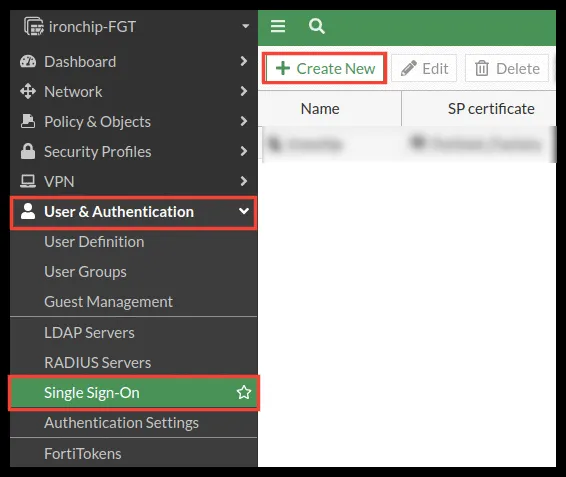The height and width of the screenshot is (477, 566).
Task: Click the Security Profiles lock icon
Action: point(28,151)
